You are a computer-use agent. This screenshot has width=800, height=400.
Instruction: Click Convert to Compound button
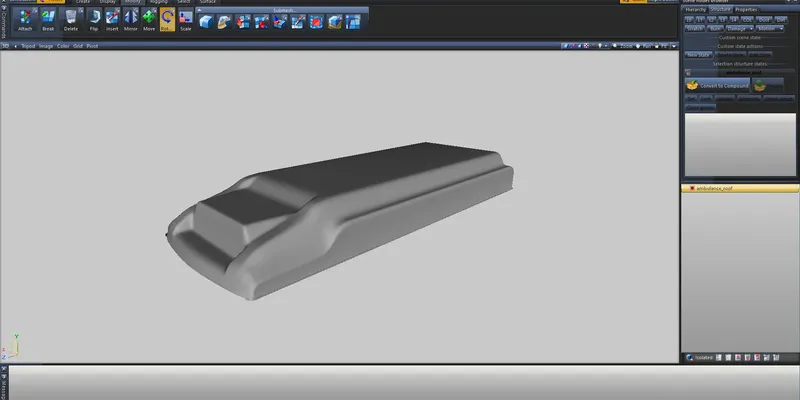[x=717, y=86]
